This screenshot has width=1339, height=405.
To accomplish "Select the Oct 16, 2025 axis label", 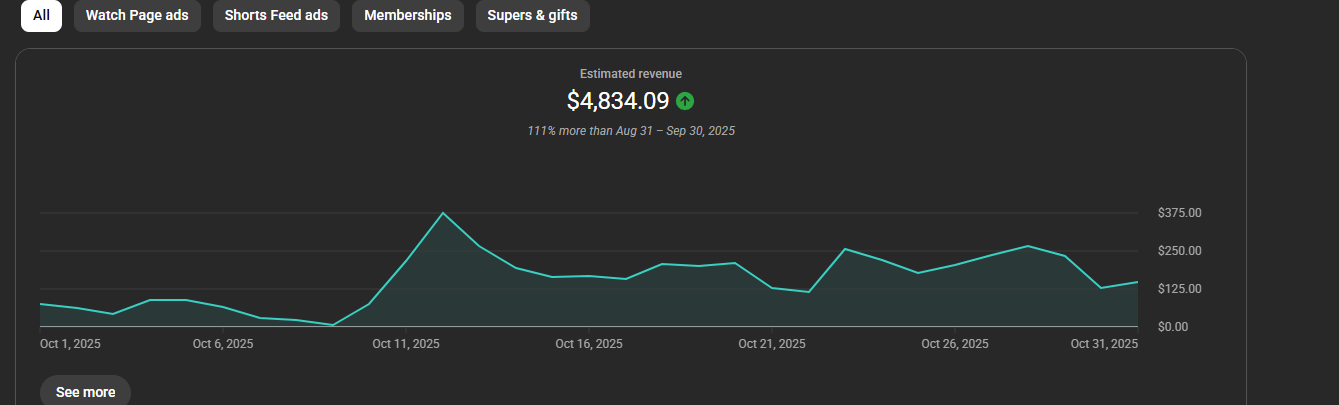I will pos(589,344).
